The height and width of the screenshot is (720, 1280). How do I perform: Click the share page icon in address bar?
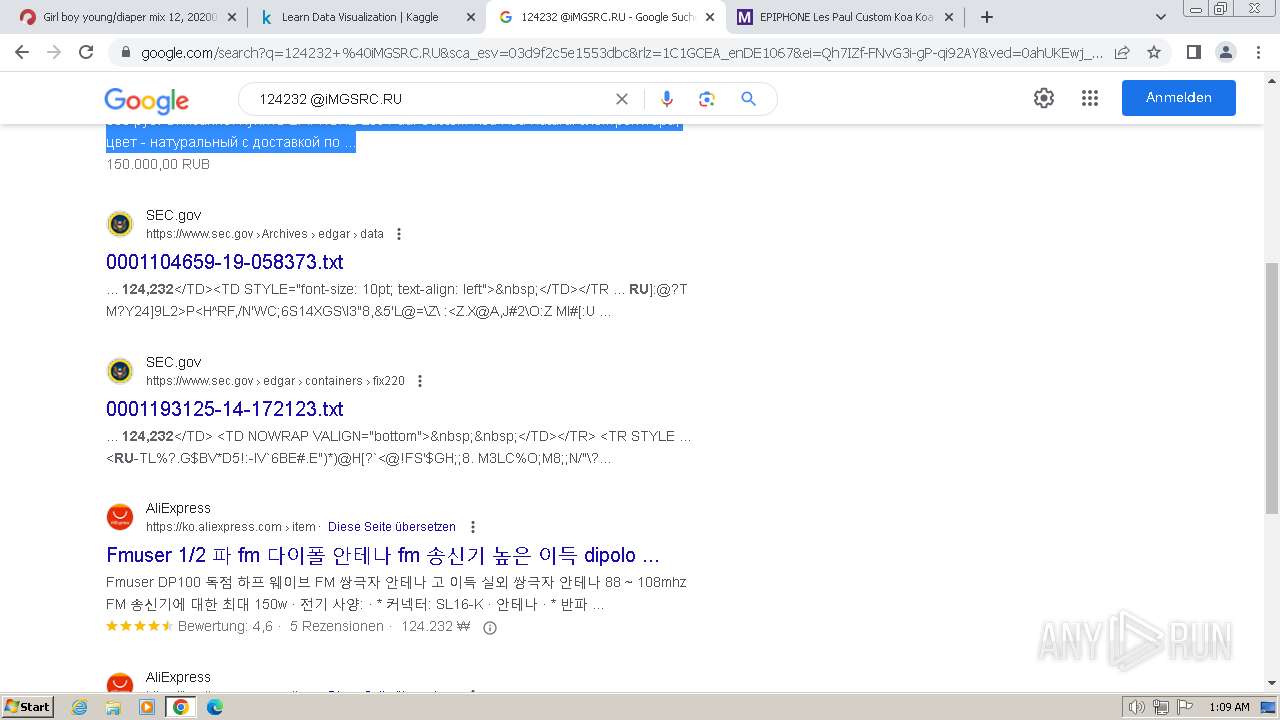click(1122, 52)
